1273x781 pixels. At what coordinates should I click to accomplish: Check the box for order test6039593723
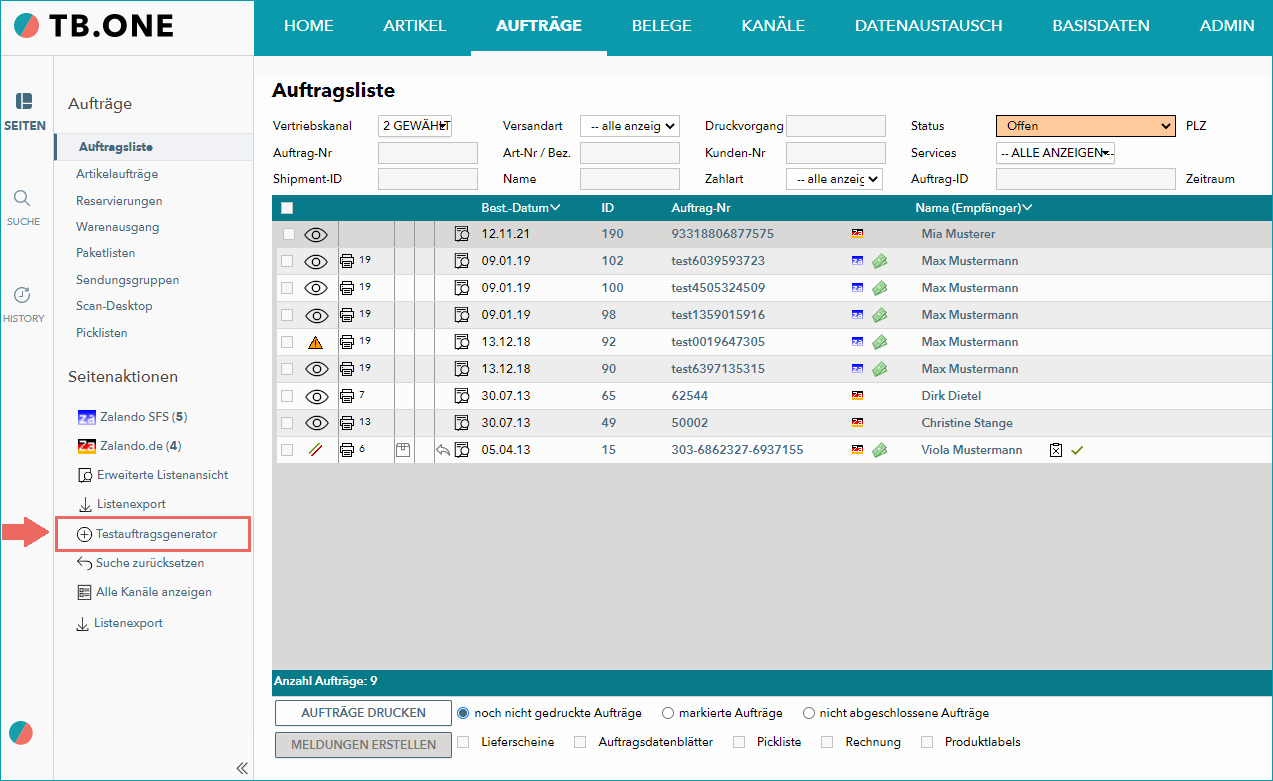click(287, 261)
